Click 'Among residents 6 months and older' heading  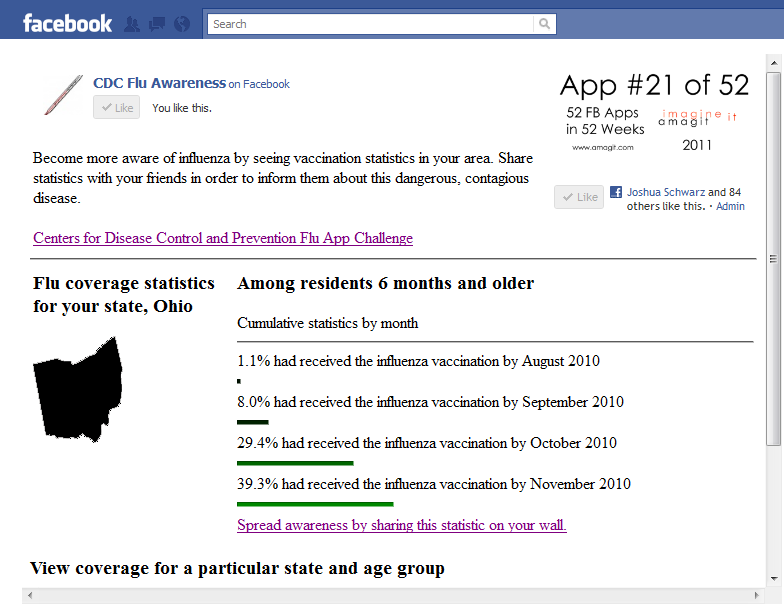386,283
